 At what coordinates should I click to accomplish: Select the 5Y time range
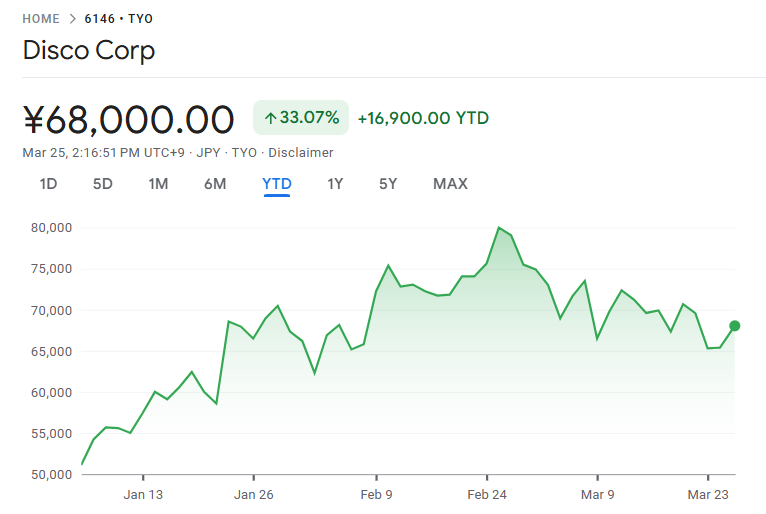point(388,184)
